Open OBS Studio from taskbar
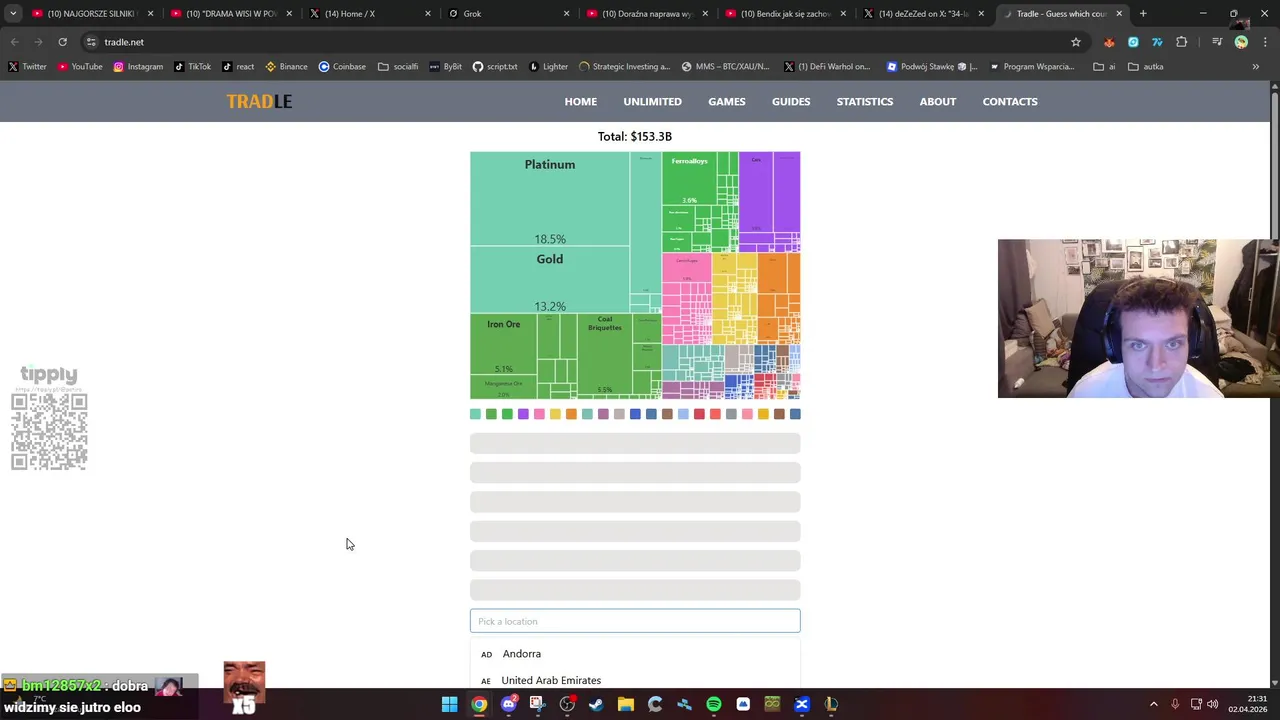This screenshot has width=1280, height=720. (567, 705)
